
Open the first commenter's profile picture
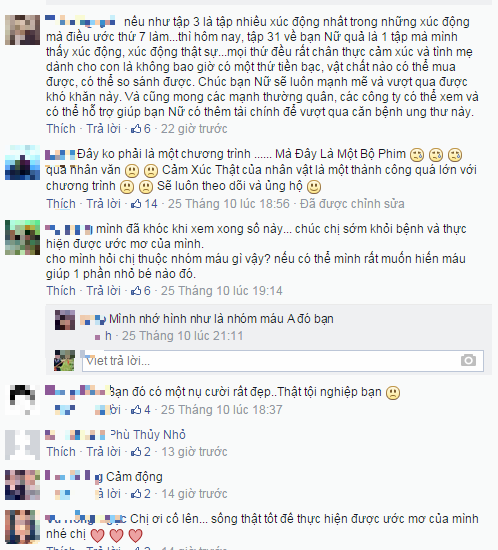pos(22,30)
